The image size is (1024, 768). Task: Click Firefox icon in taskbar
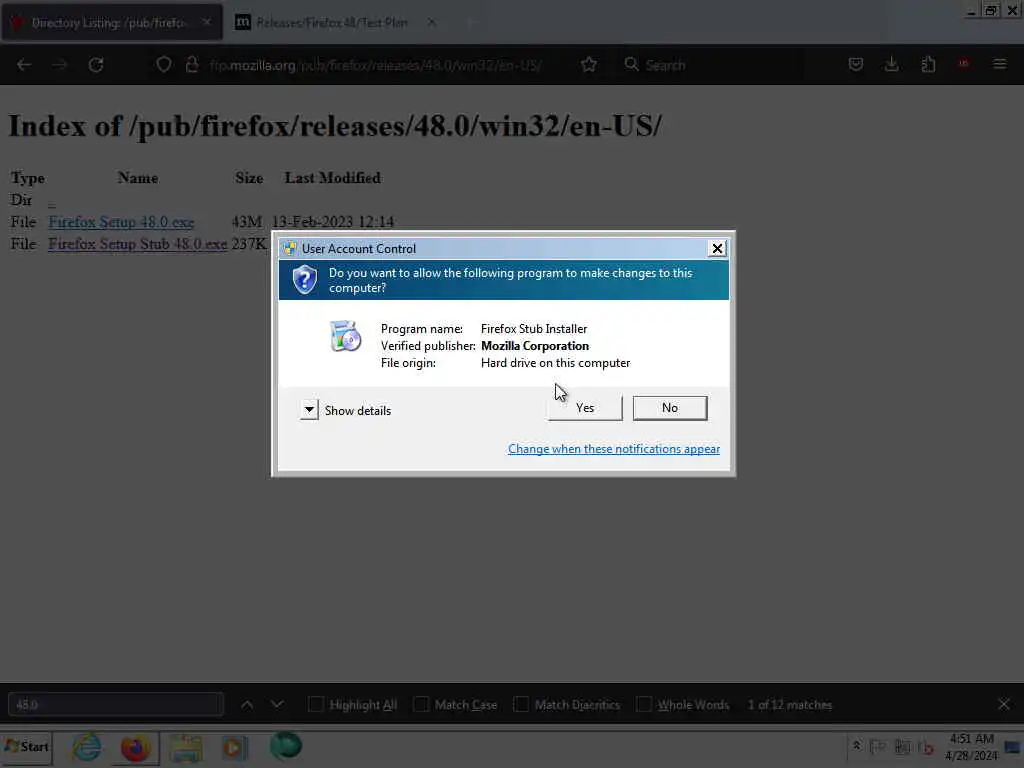tap(135, 747)
